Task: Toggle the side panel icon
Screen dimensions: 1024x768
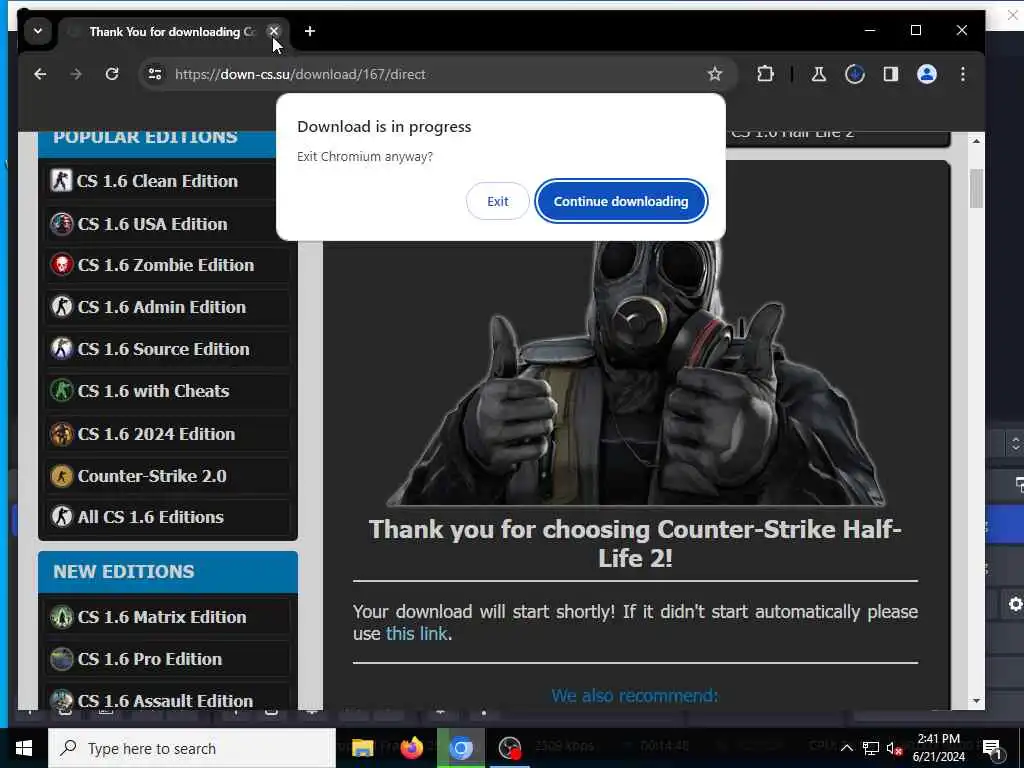Action: pyautogui.click(x=891, y=74)
